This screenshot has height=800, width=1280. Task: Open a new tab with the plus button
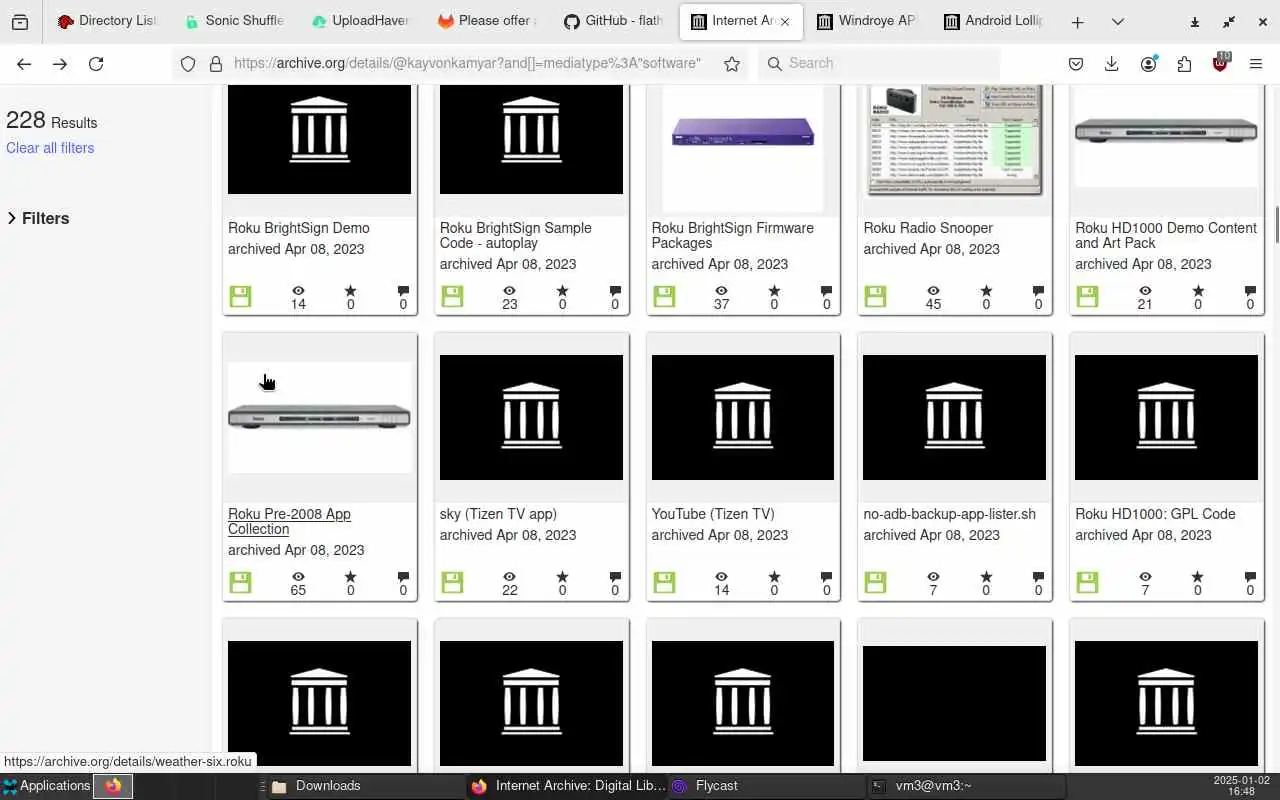click(1077, 22)
